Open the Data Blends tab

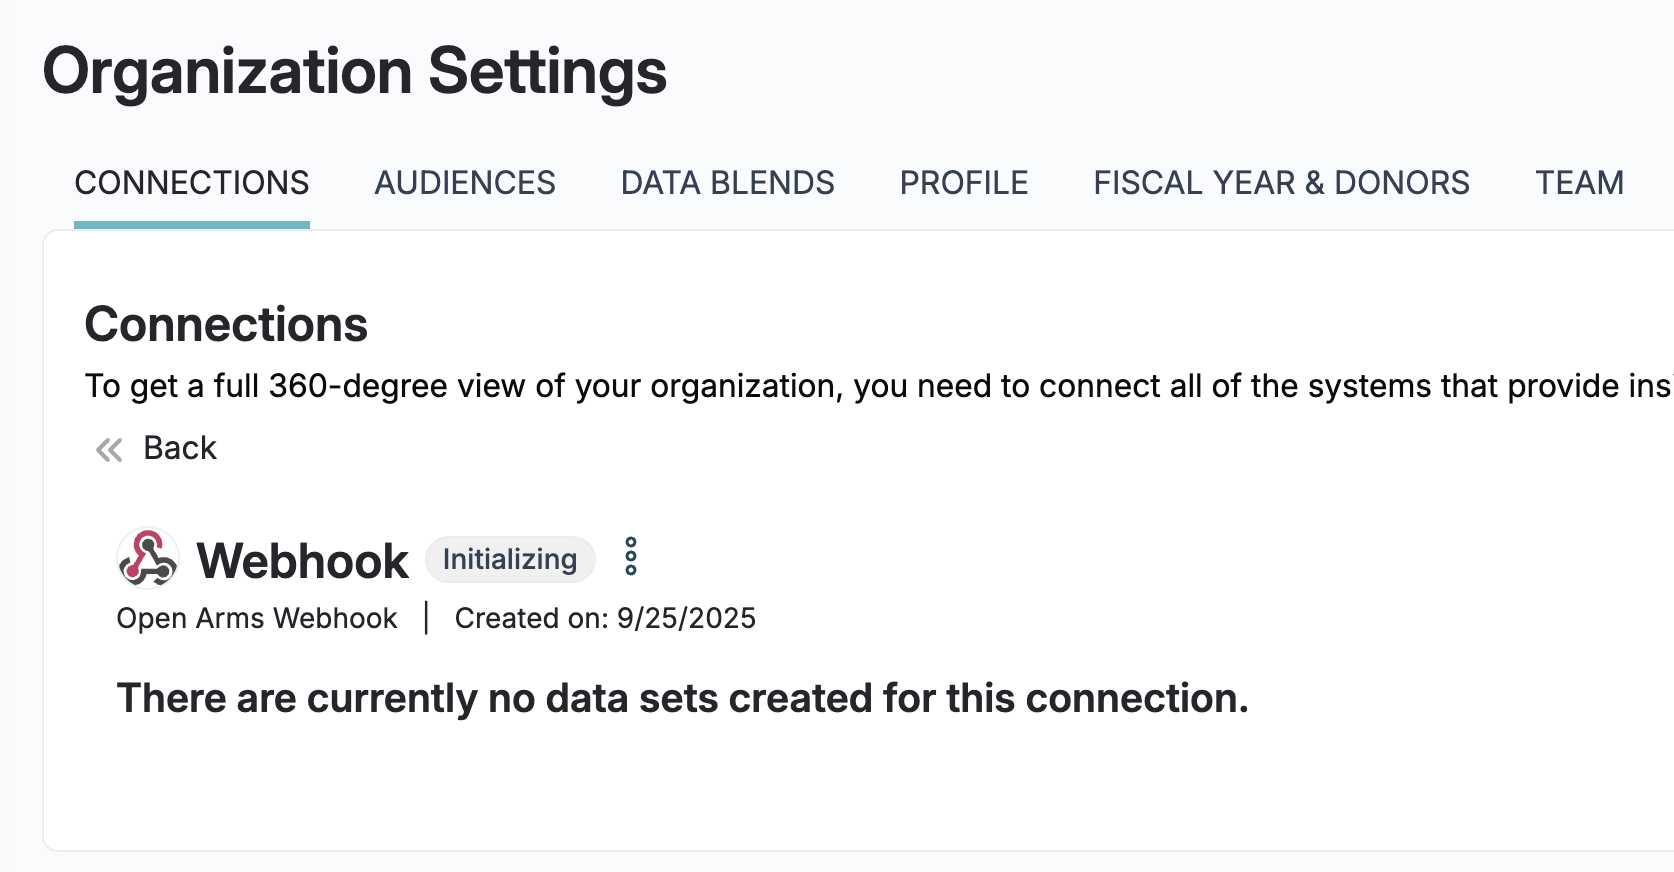(x=727, y=183)
